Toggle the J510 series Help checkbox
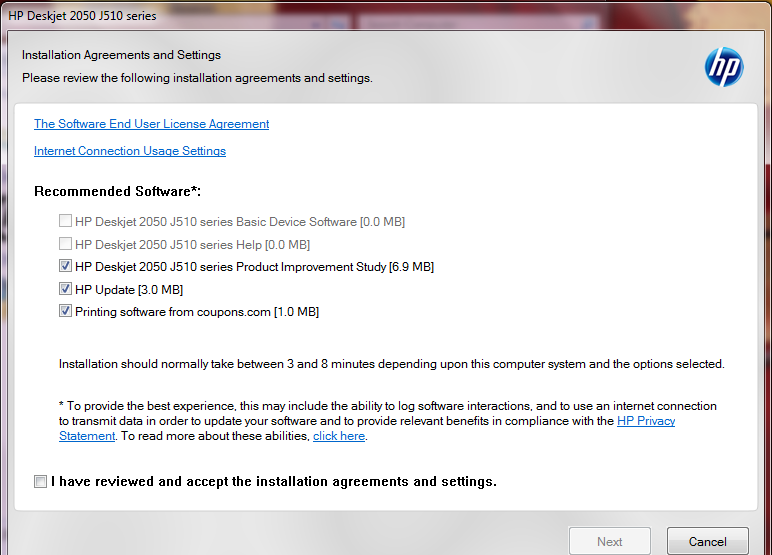The image size is (772, 555). pos(65,243)
